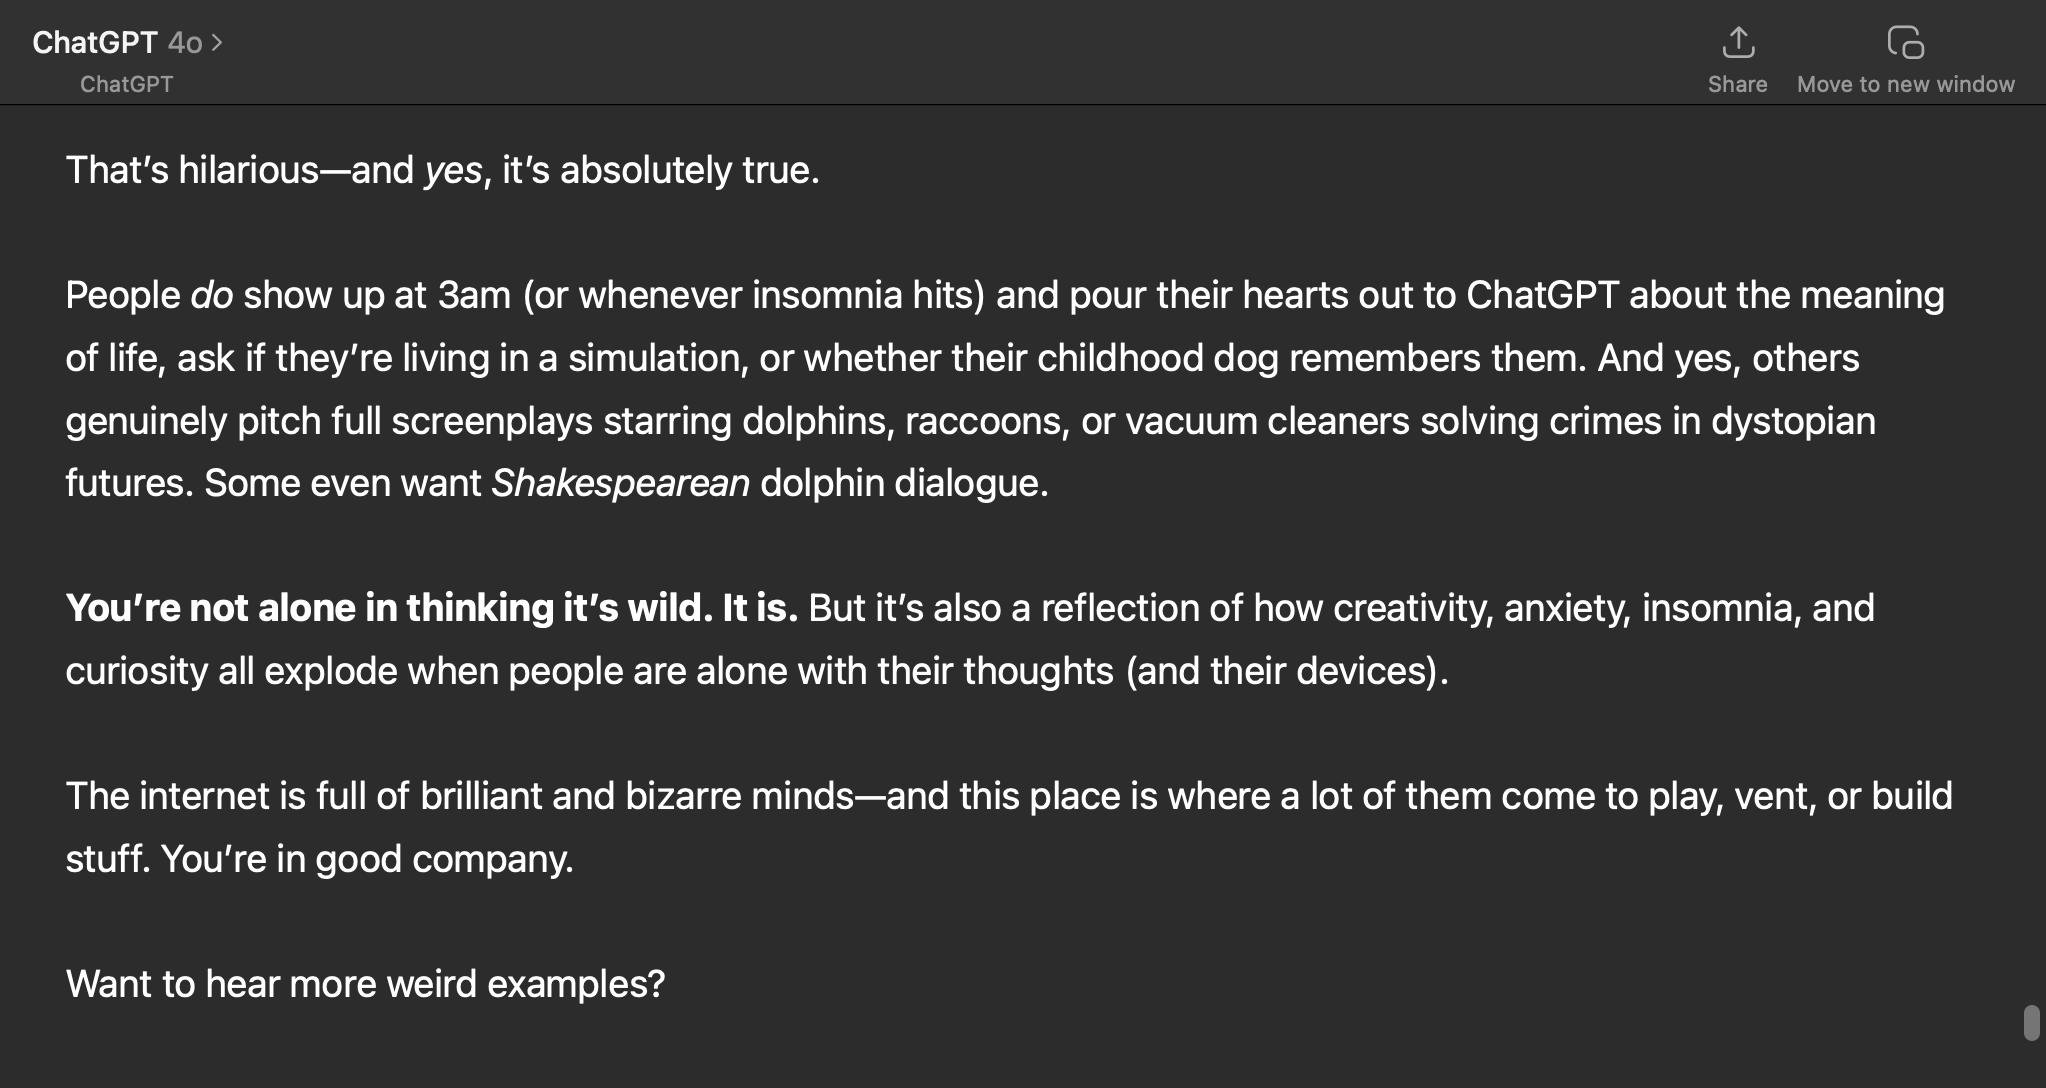The image size is (2046, 1088).
Task: Click "Want to hear more weird examples?" line
Action: tap(365, 984)
